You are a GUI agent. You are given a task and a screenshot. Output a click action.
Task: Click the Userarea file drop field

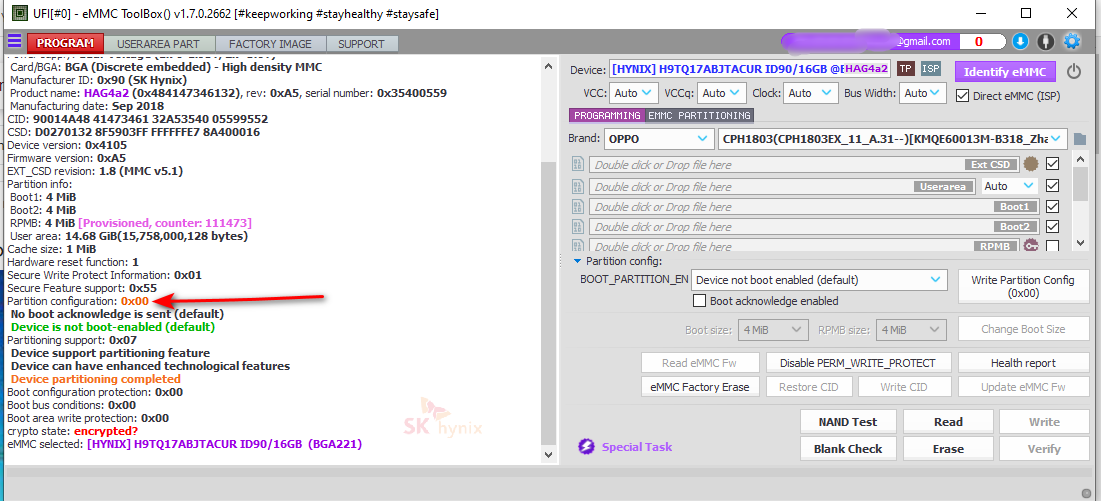pos(783,187)
